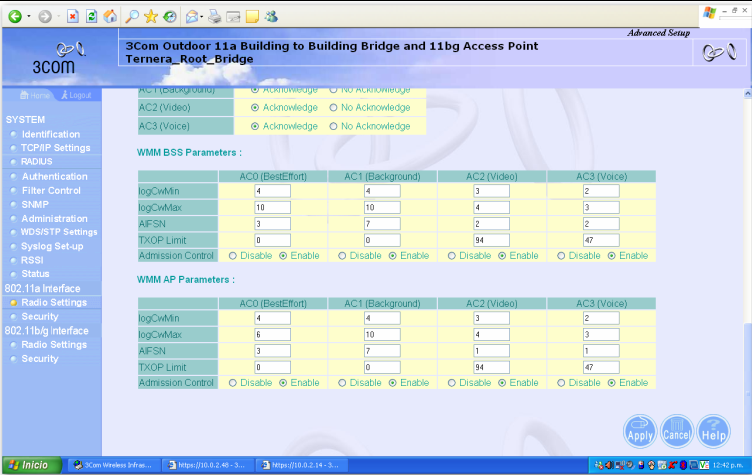This screenshot has height=475, width=752.
Task: Go to the Syslog Set-up page
Action: tap(52, 246)
